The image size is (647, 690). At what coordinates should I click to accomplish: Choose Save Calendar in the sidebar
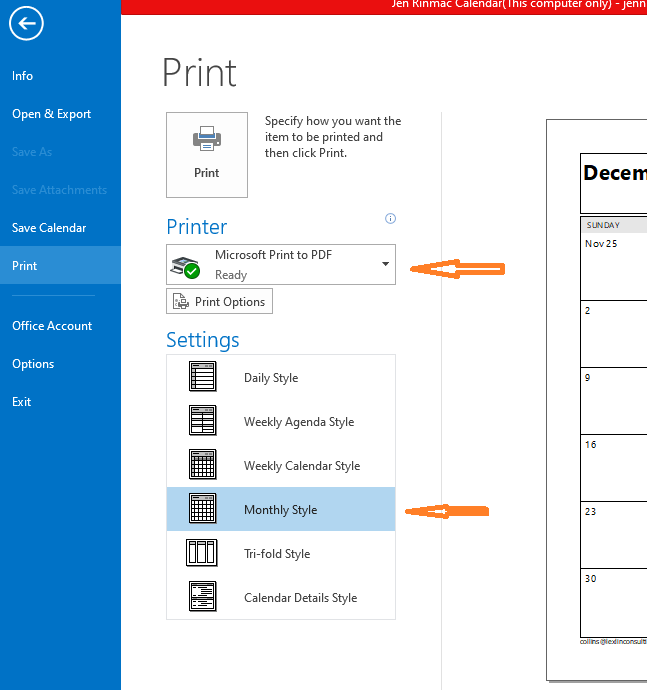click(x=49, y=228)
